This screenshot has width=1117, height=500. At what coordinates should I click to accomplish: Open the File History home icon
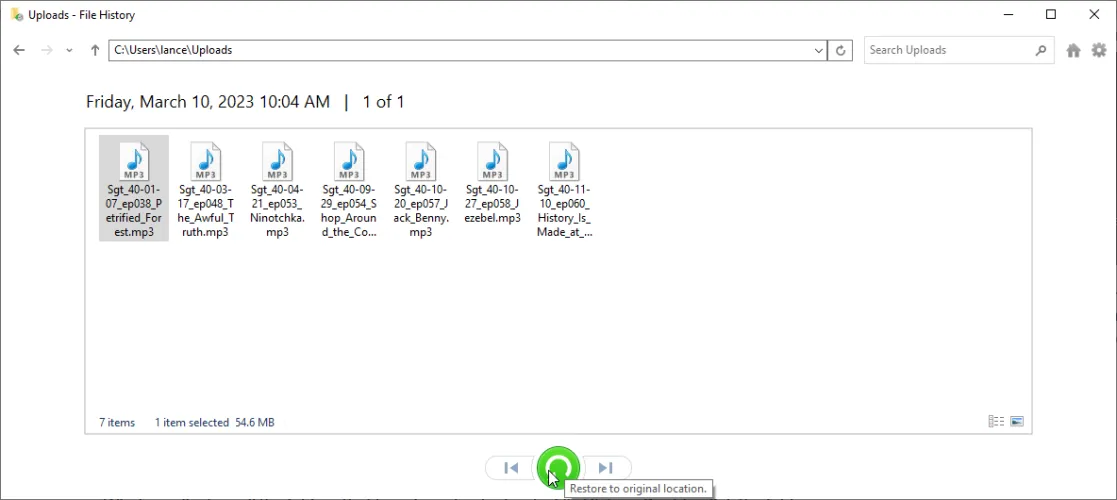1073,50
